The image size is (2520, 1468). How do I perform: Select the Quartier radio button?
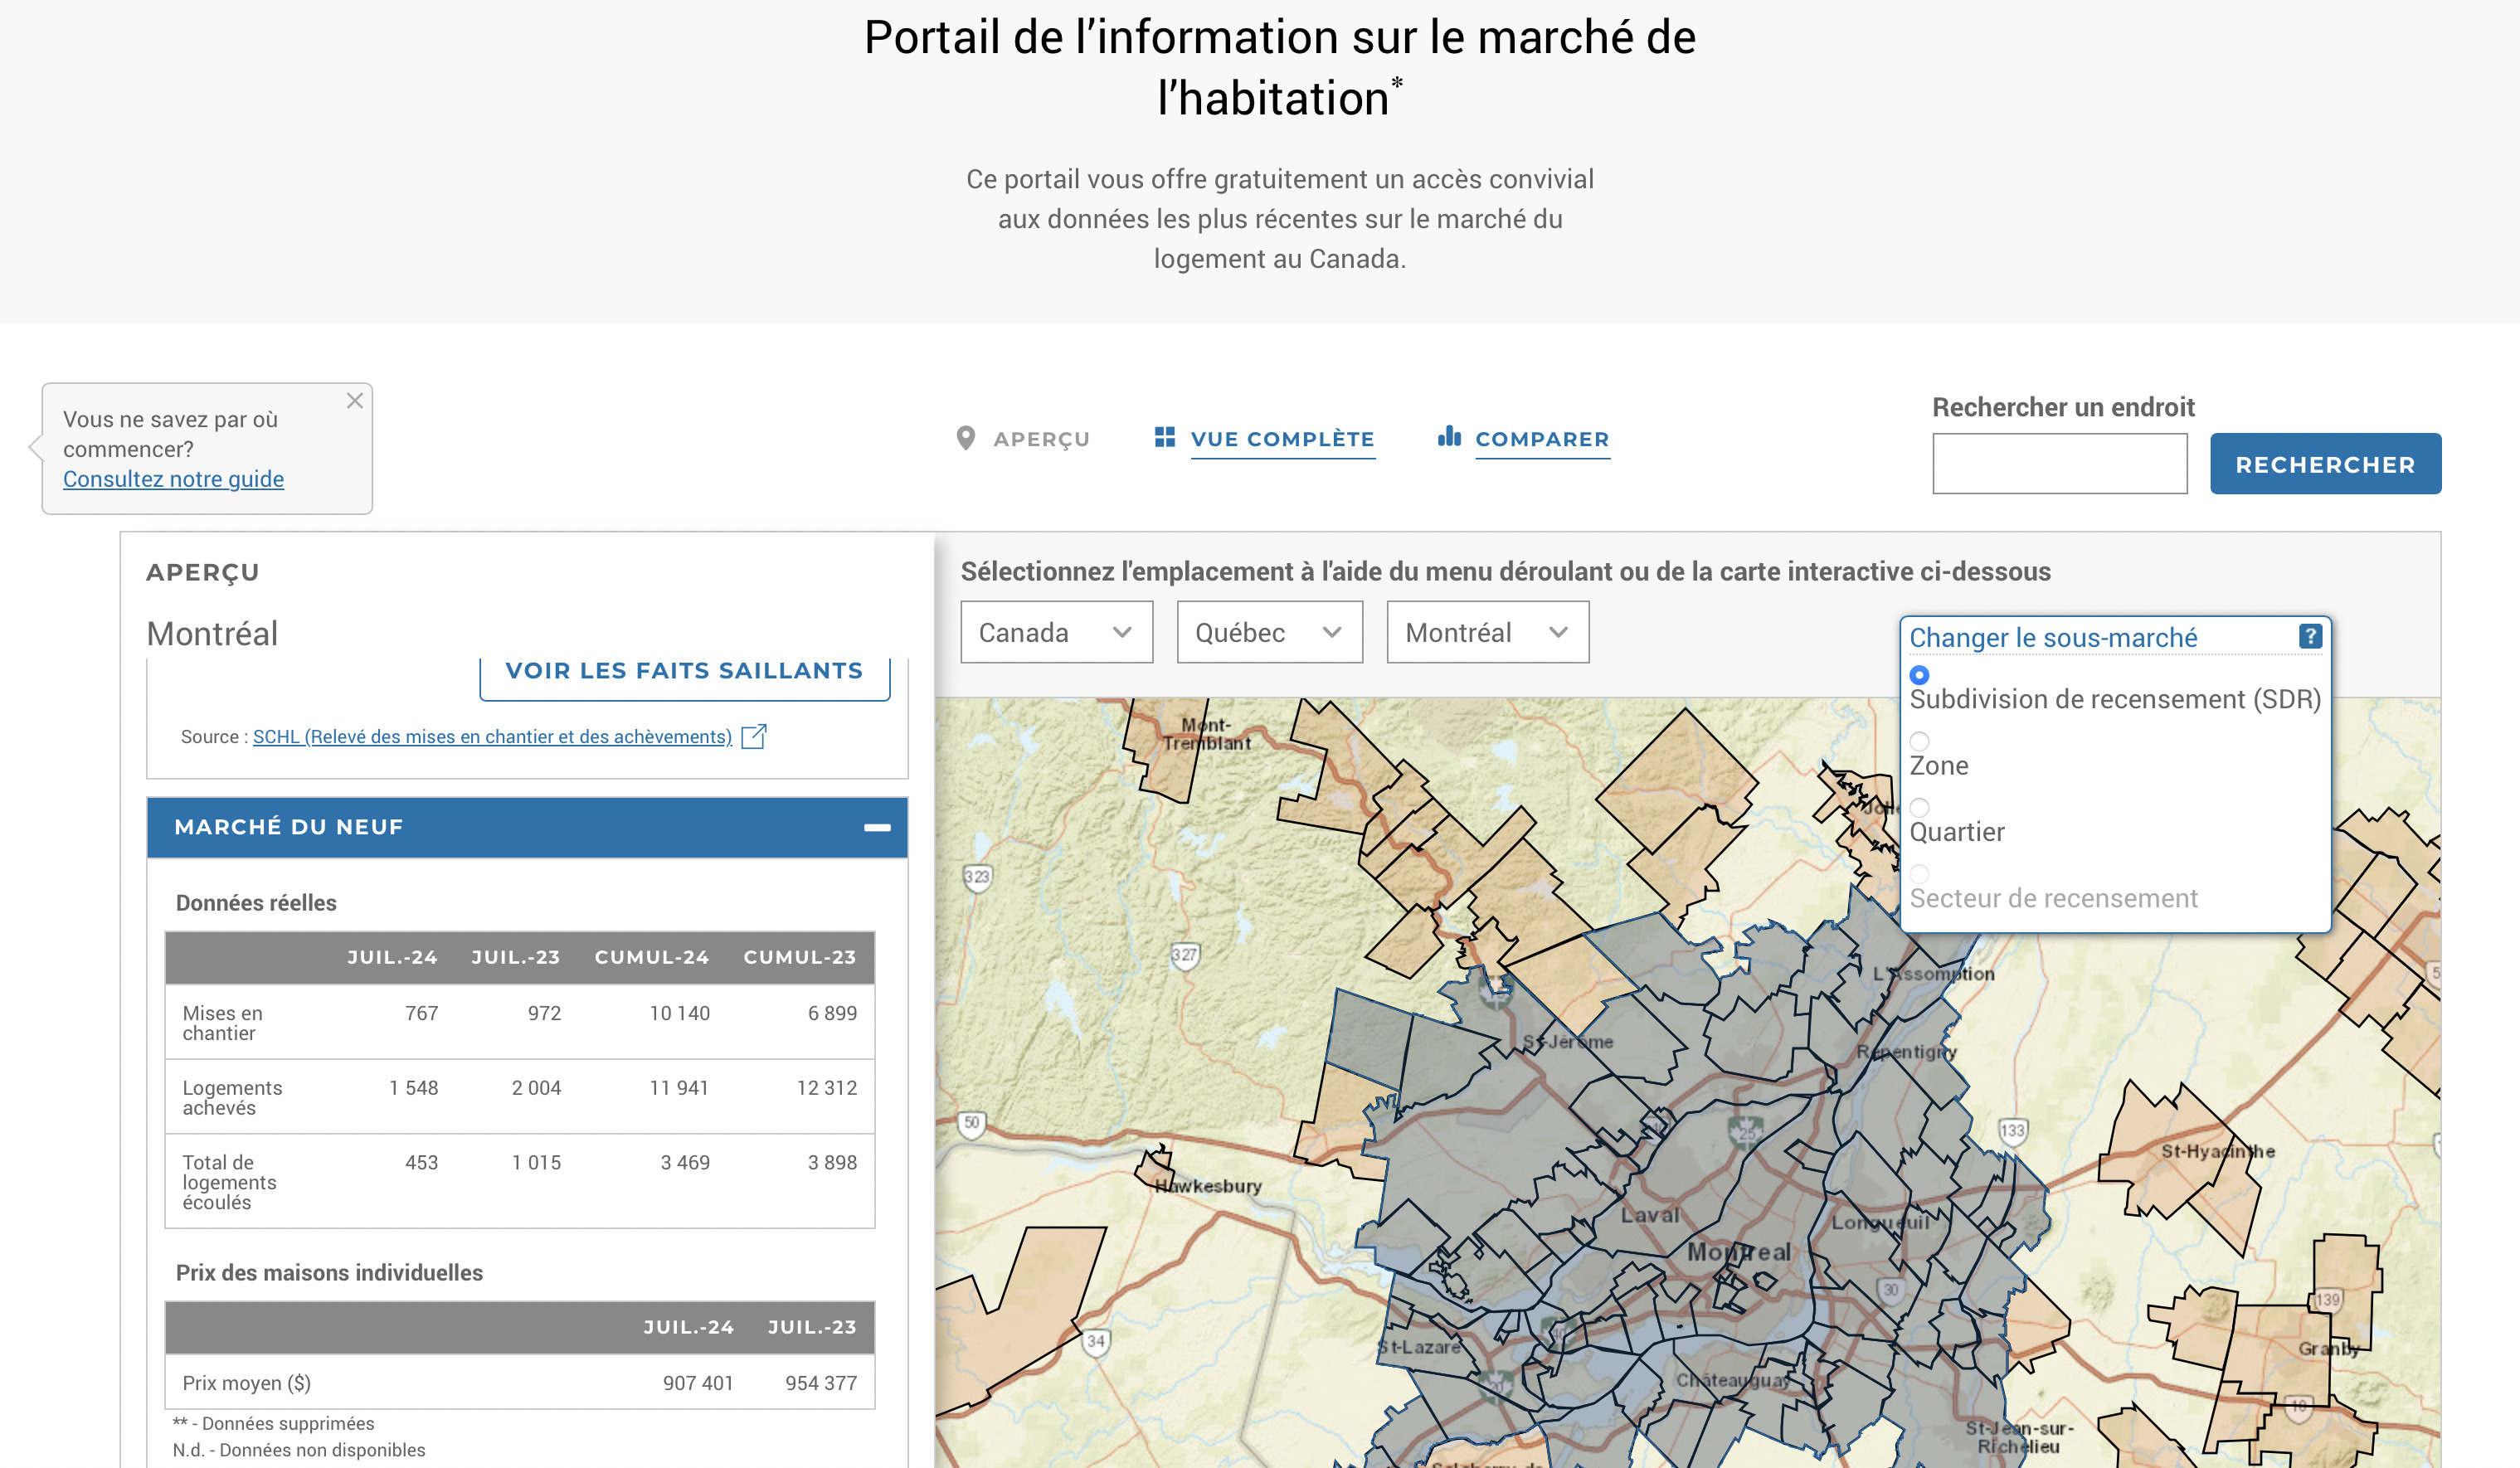click(1919, 807)
